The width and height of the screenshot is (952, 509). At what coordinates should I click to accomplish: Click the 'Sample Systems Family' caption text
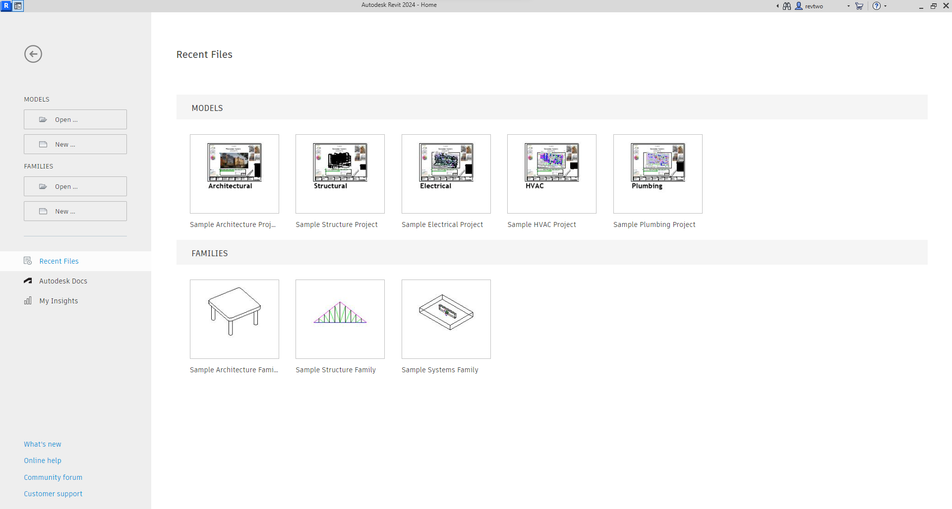pos(440,370)
